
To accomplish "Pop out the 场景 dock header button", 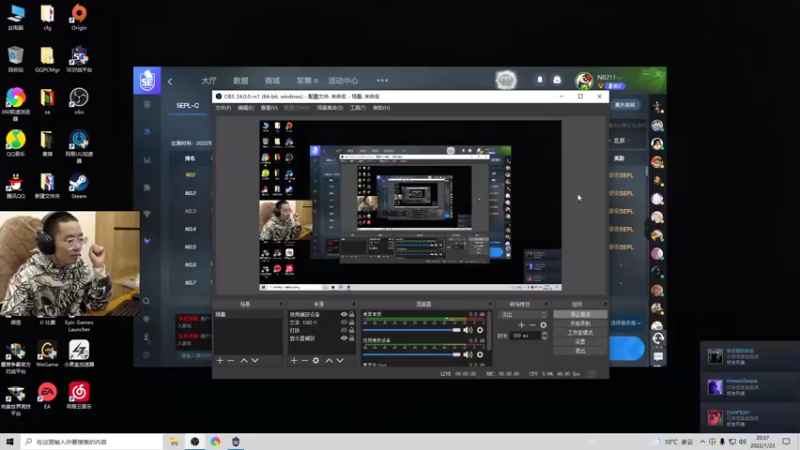I will point(280,305).
